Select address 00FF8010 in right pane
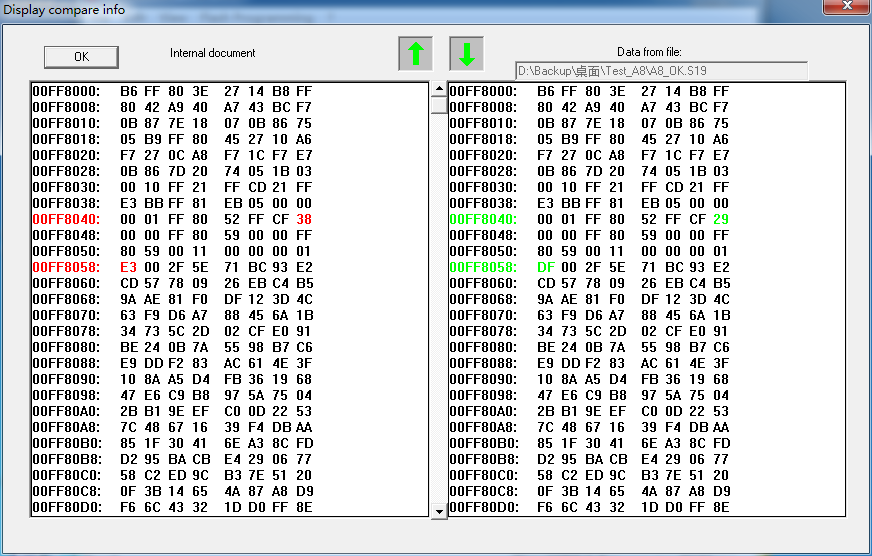Image resolution: width=872 pixels, height=556 pixels. tap(483, 123)
